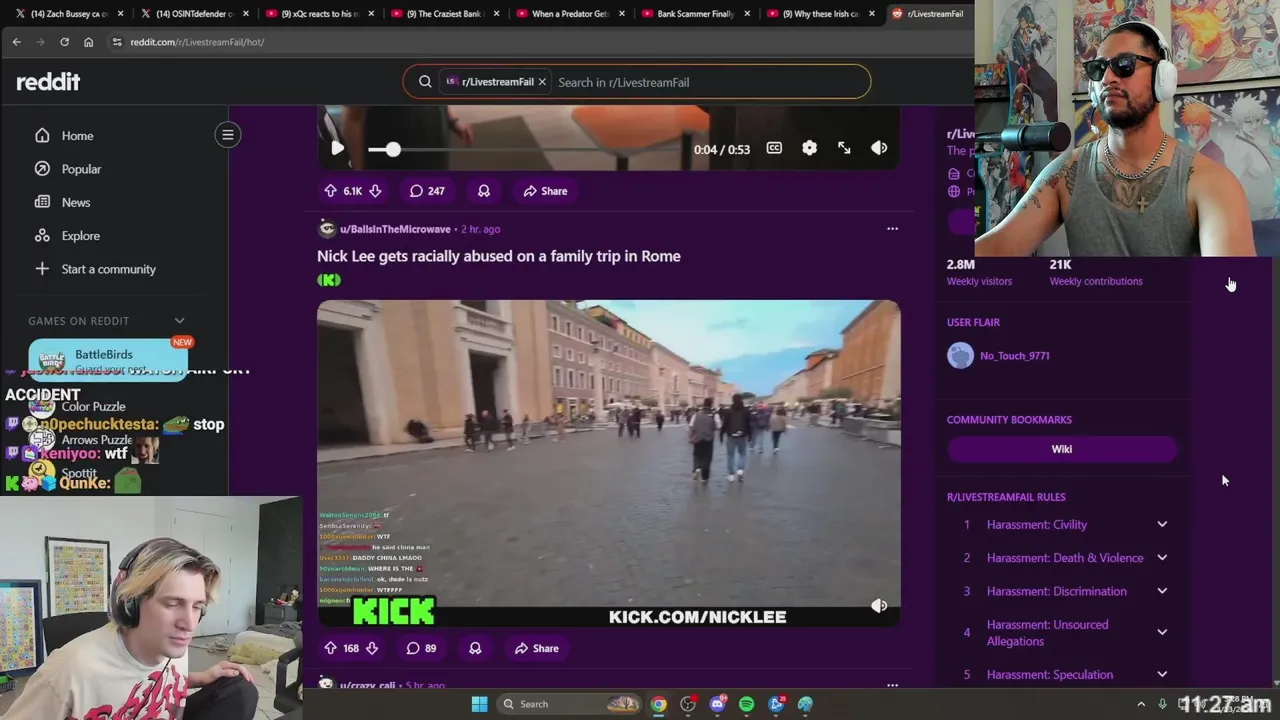Open Chrome from the taskbar
Image resolution: width=1280 pixels, height=720 pixels.
(x=658, y=704)
